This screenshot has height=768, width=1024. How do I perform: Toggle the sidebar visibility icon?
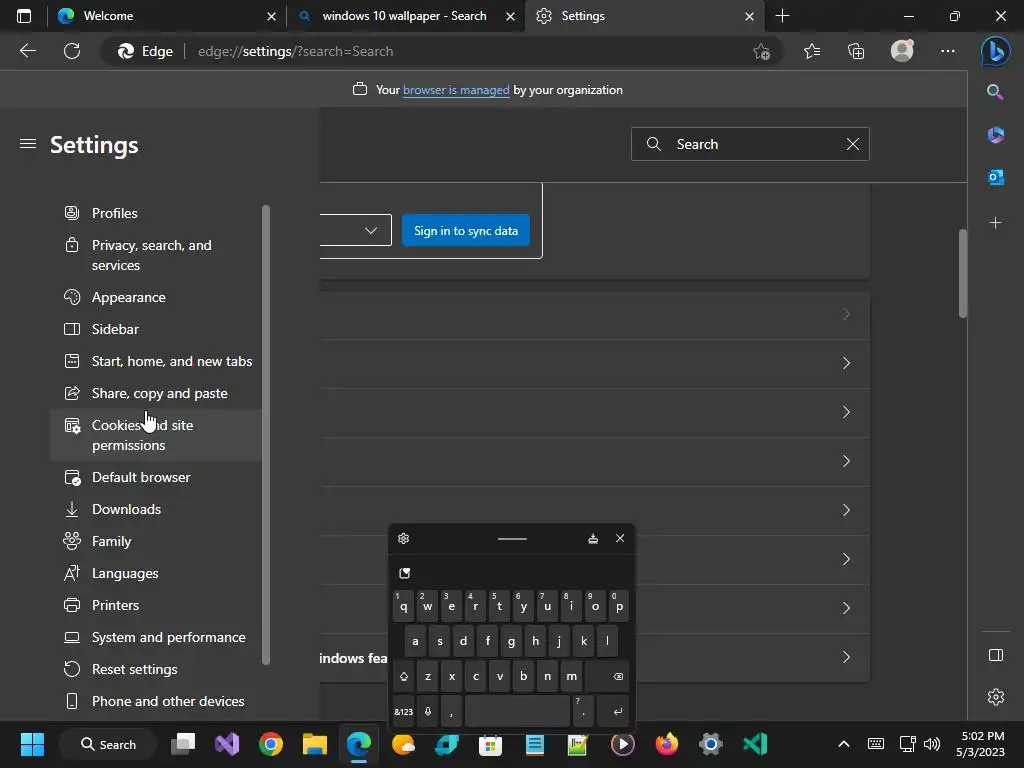coord(995,655)
